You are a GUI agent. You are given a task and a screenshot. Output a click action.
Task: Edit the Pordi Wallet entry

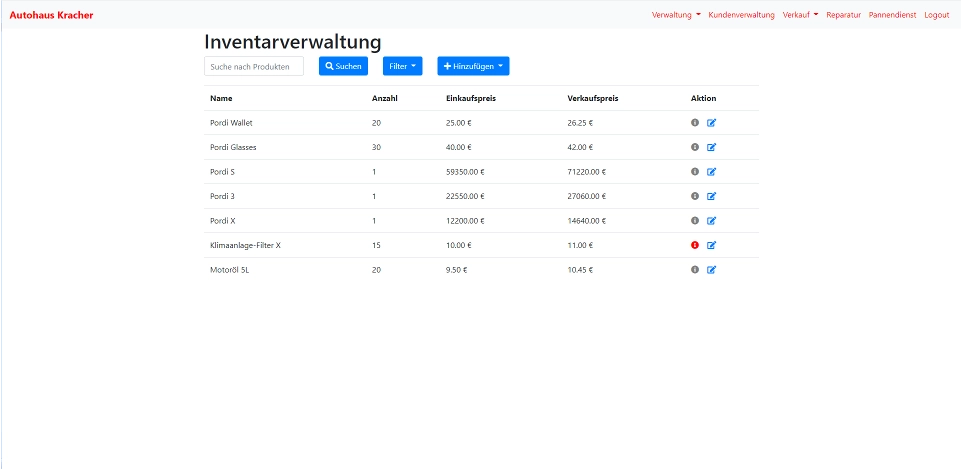[x=711, y=123]
